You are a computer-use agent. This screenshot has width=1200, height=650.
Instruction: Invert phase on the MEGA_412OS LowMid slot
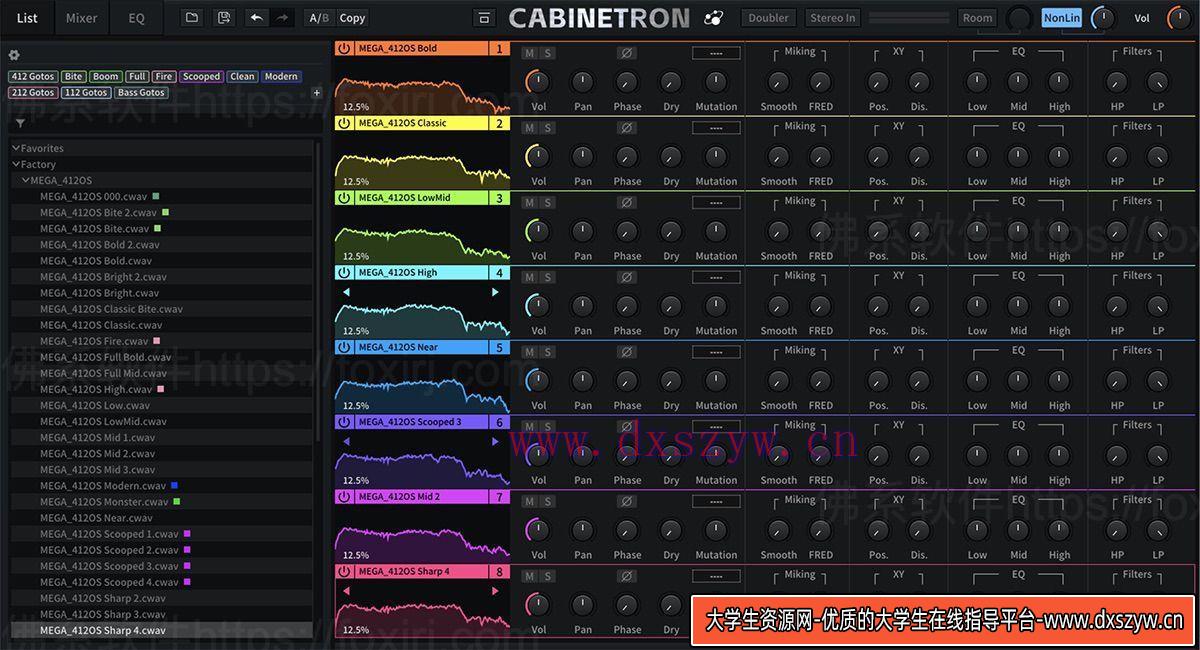pos(627,202)
